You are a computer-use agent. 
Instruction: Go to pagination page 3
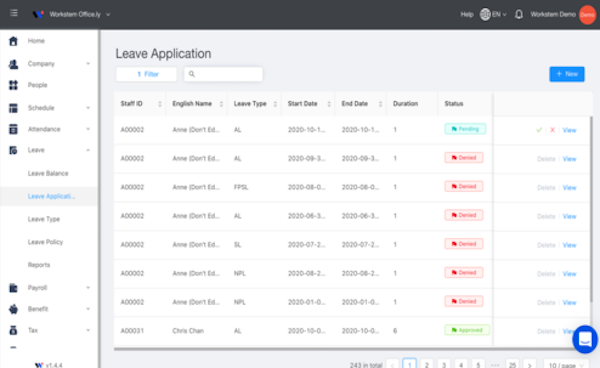(x=443, y=365)
